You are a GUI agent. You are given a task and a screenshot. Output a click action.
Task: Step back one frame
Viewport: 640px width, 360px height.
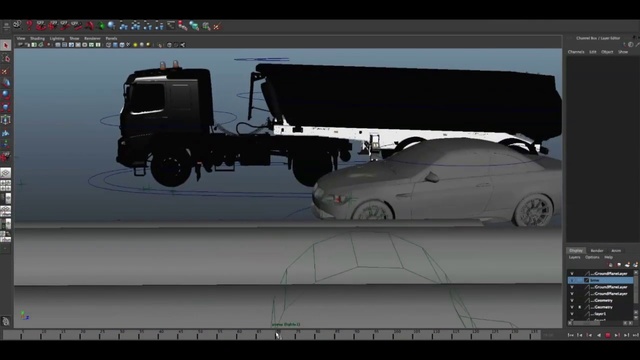[580, 335]
